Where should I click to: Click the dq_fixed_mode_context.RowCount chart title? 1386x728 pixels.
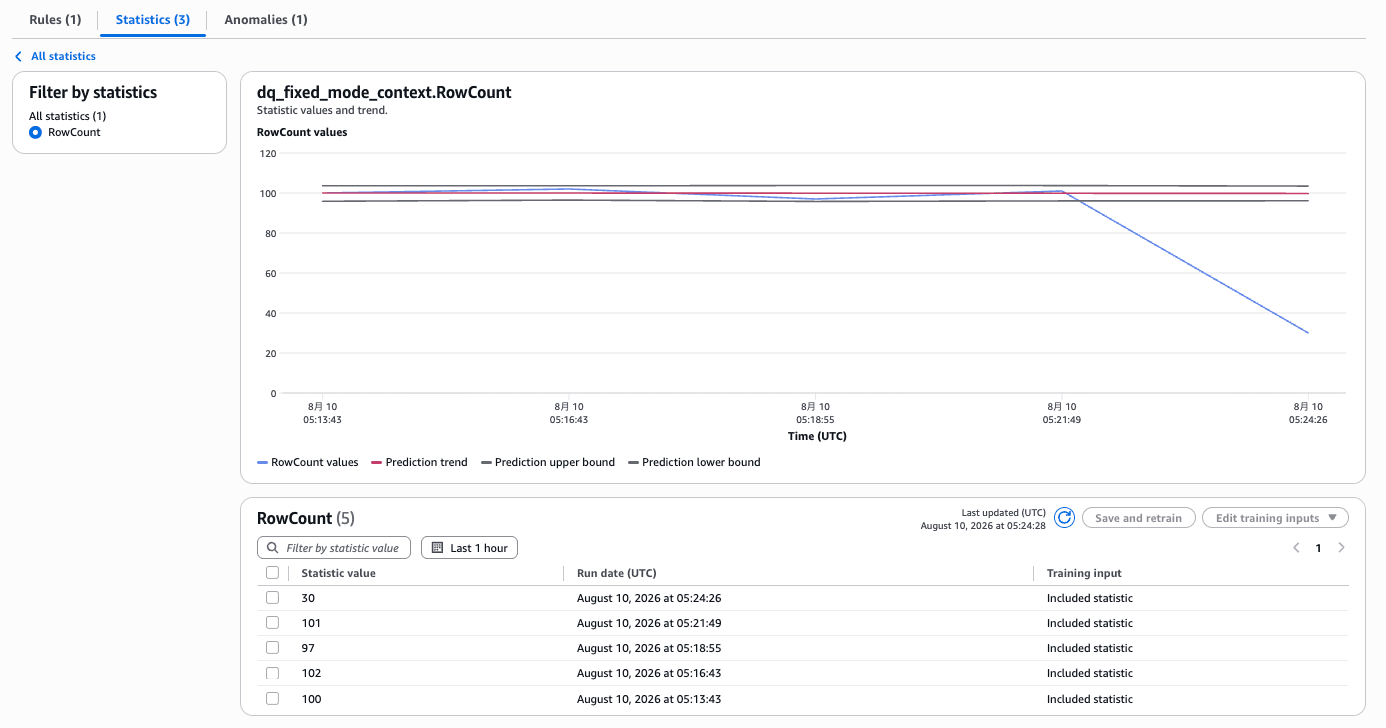384,92
